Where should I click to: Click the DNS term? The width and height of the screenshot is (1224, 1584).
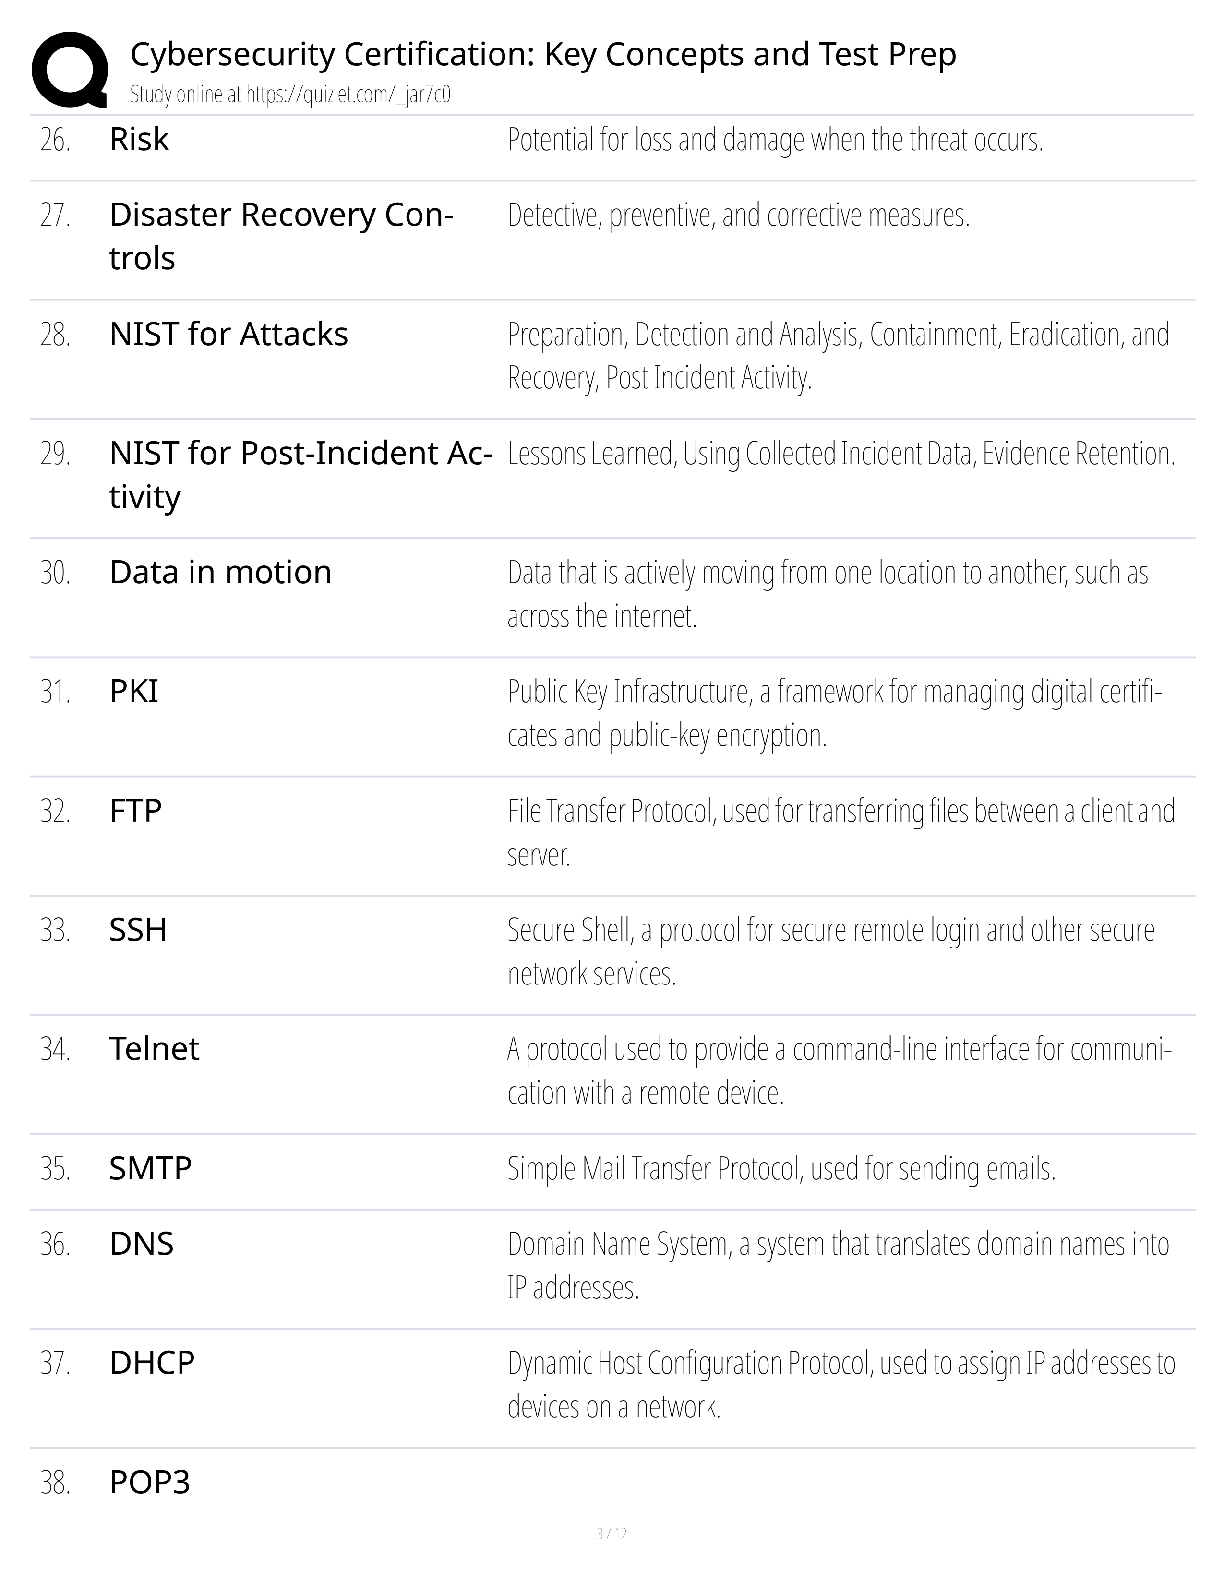pos(141,1244)
